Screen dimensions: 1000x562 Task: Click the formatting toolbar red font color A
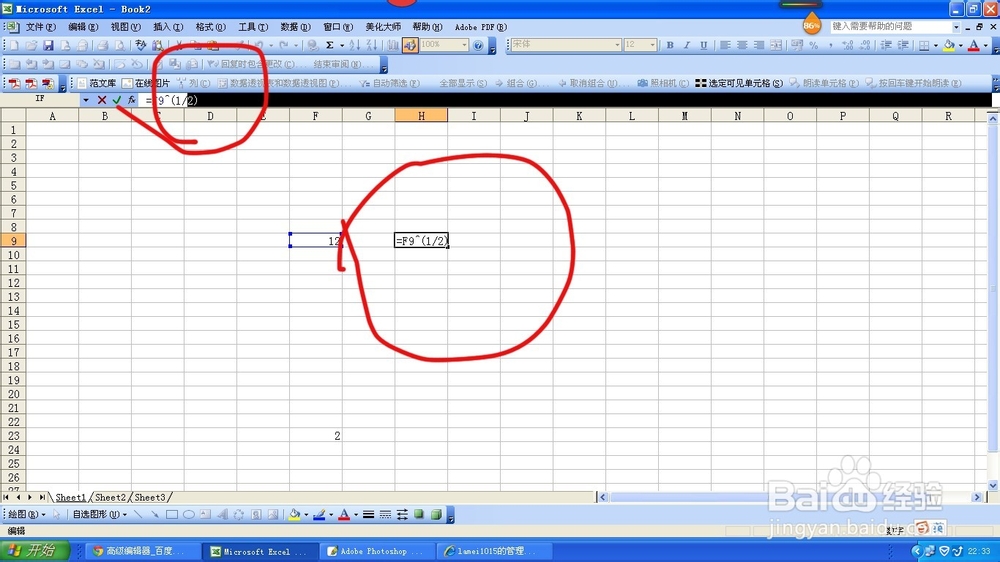[x=973, y=45]
